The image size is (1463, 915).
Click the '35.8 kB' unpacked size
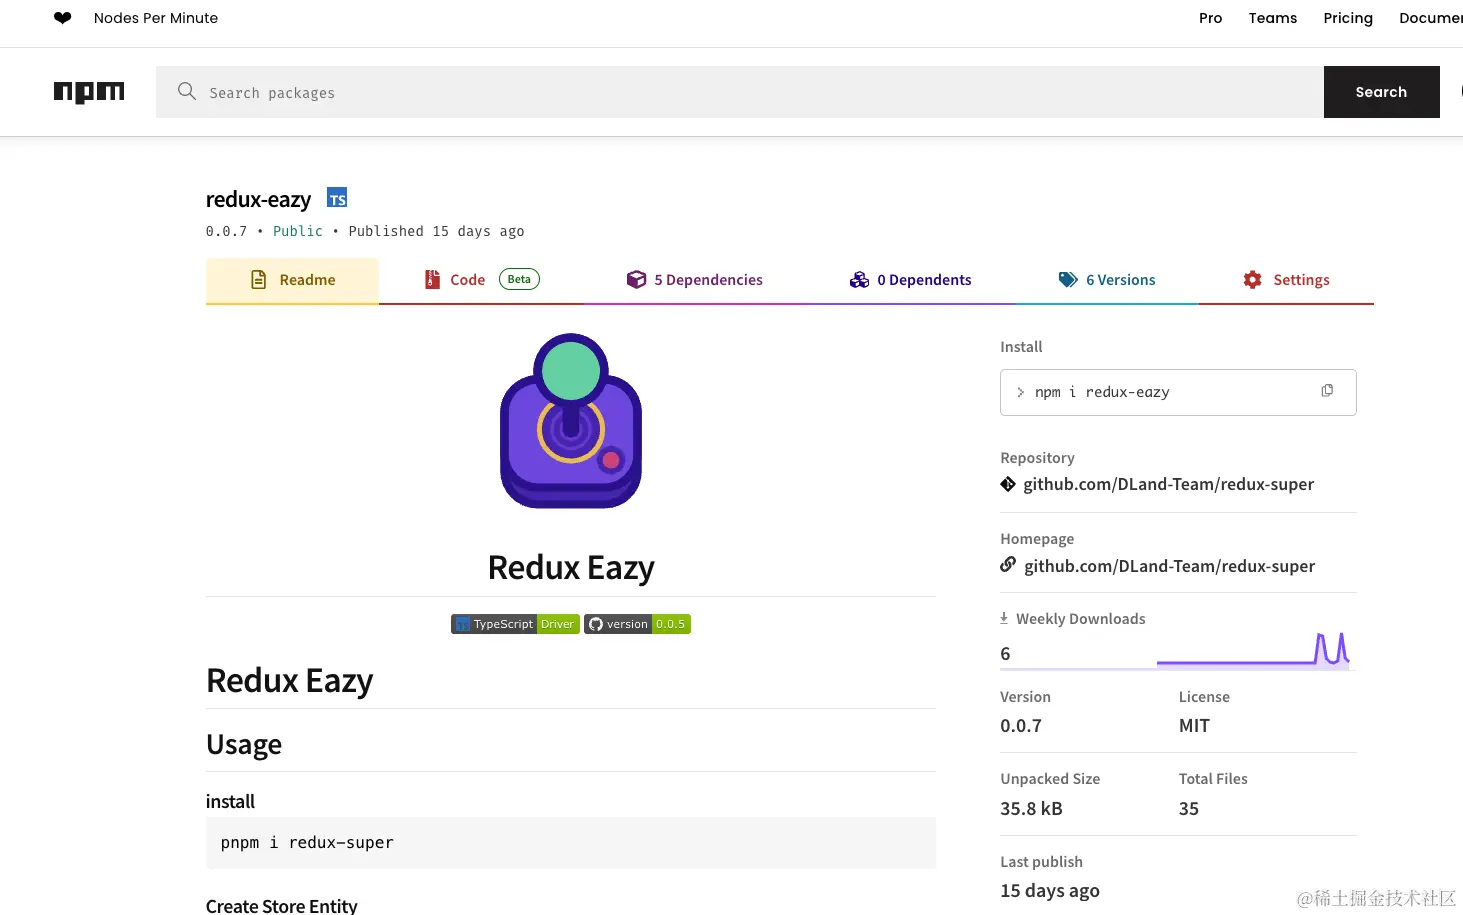[x=1031, y=808]
